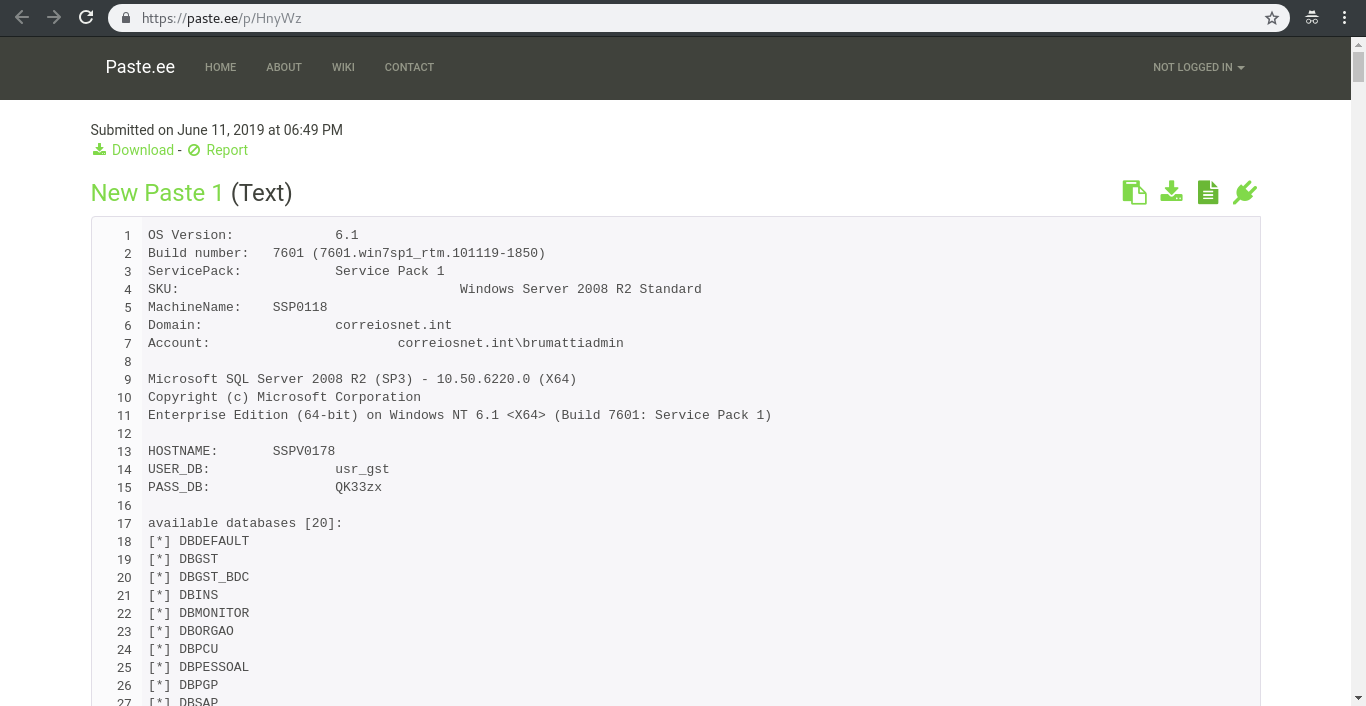Open the incognito indicator icon
1366x706 pixels.
[x=1312, y=18]
